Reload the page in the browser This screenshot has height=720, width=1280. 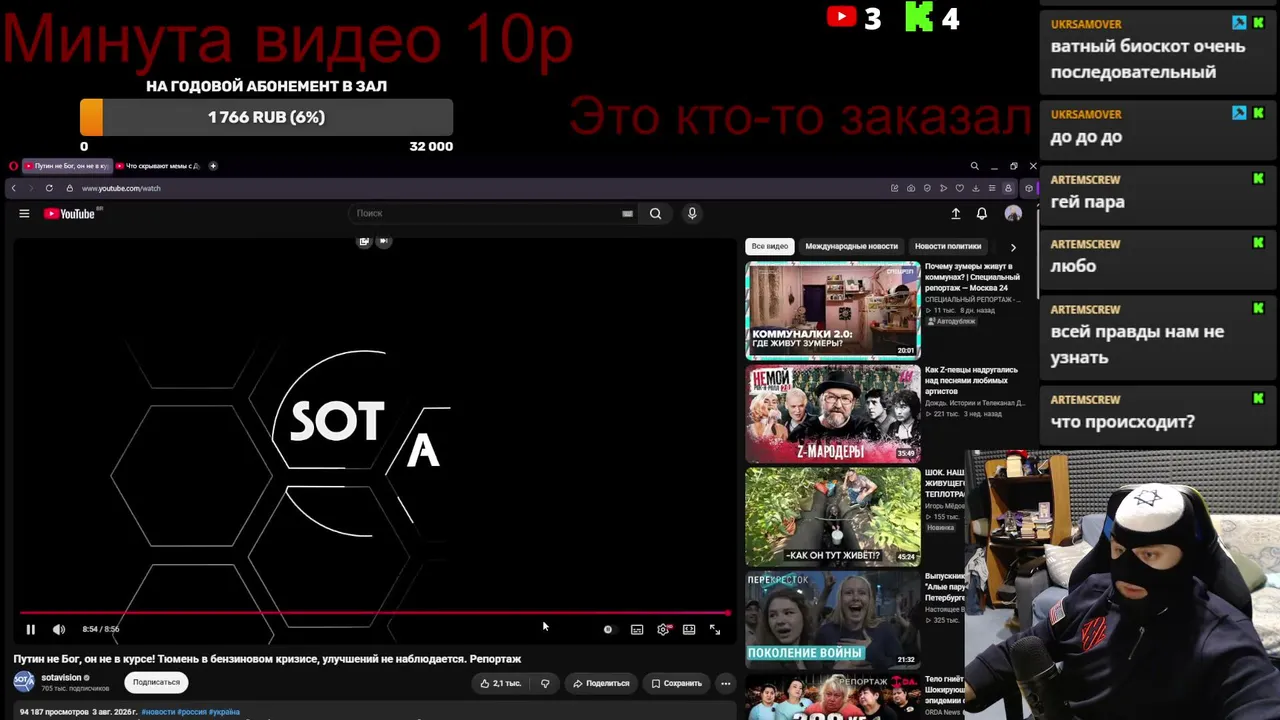click(49, 188)
